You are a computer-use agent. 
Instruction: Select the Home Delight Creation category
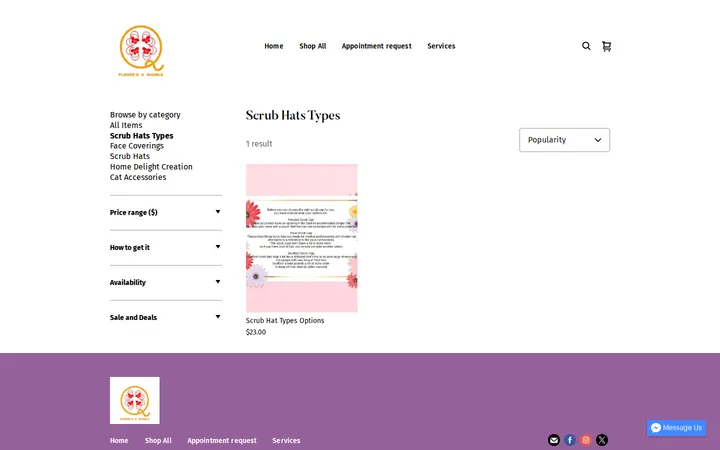click(x=151, y=167)
